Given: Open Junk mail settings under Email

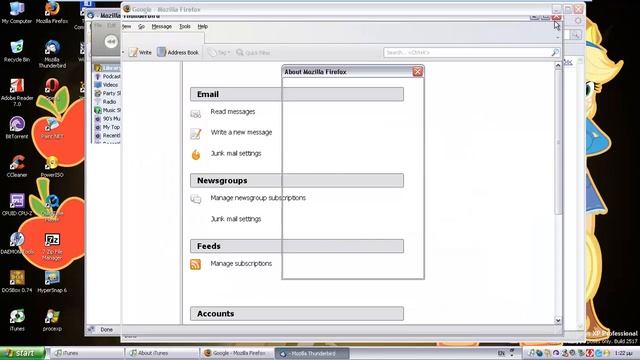Looking at the screenshot, I should (236, 153).
